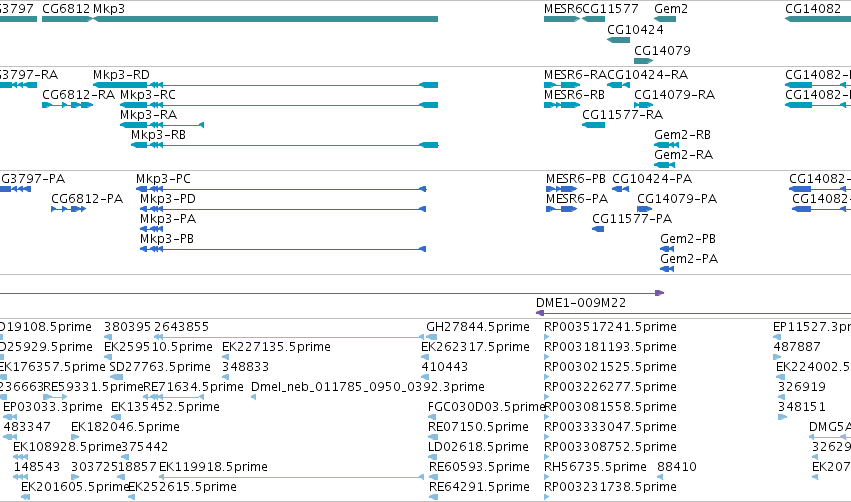Select the Mkp3-RD transcript
This screenshot has width=851, height=502.
[x=265, y=85]
